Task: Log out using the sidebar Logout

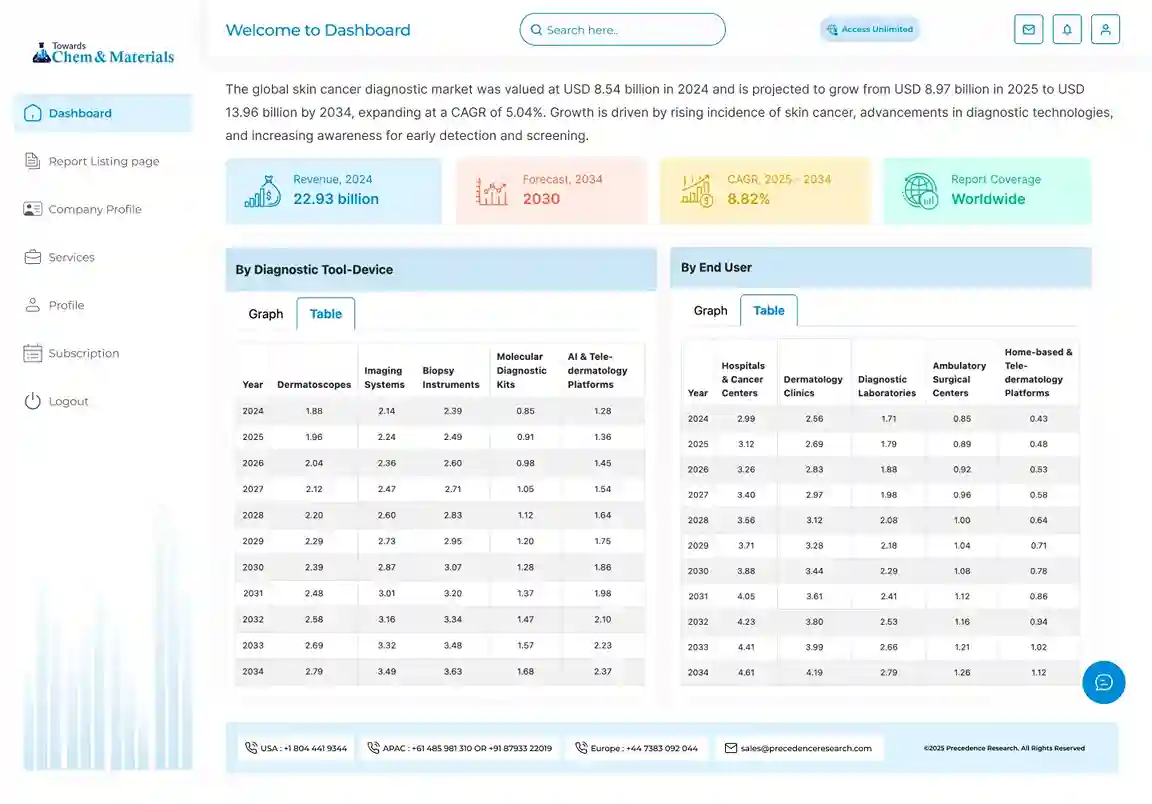Action: 68,401
